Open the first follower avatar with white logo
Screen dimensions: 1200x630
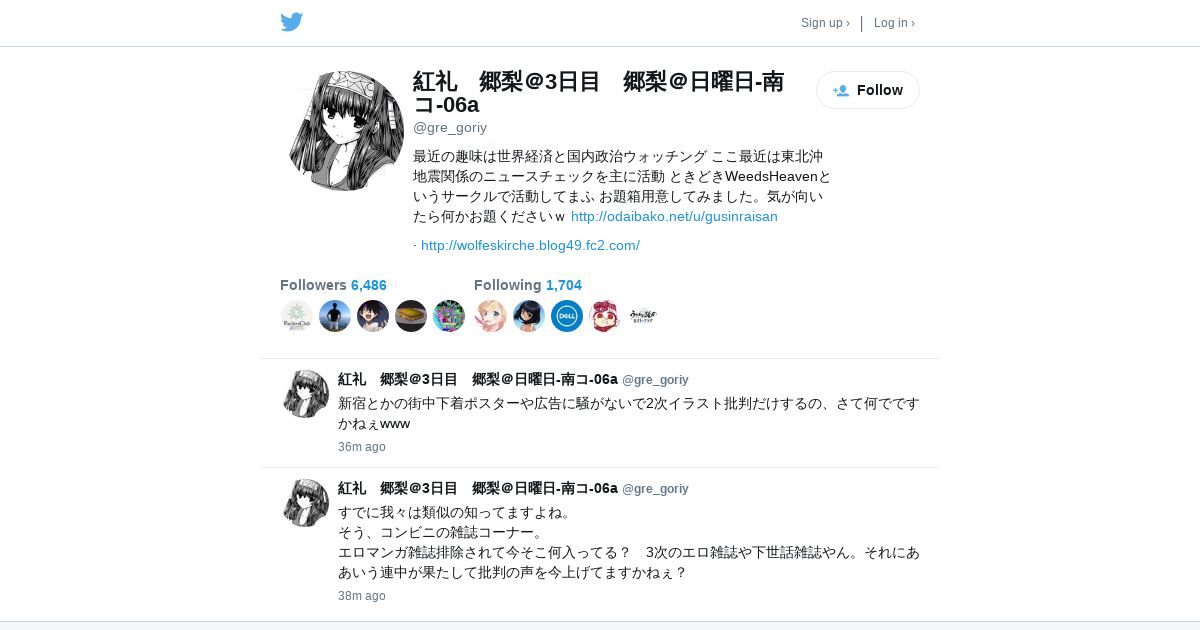pos(297,316)
